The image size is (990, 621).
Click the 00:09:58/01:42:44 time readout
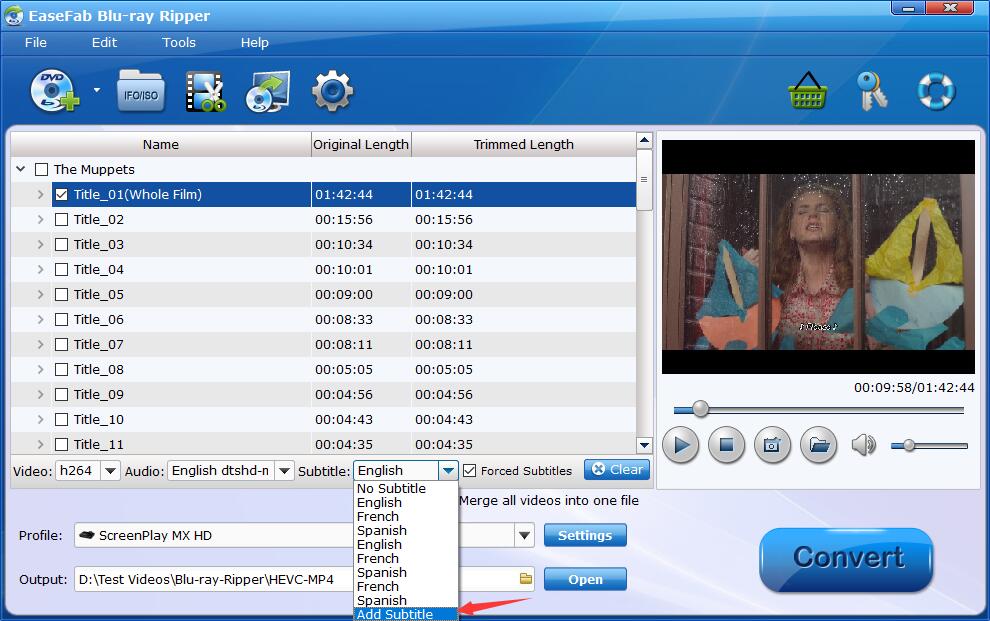pyautogui.click(x=914, y=387)
